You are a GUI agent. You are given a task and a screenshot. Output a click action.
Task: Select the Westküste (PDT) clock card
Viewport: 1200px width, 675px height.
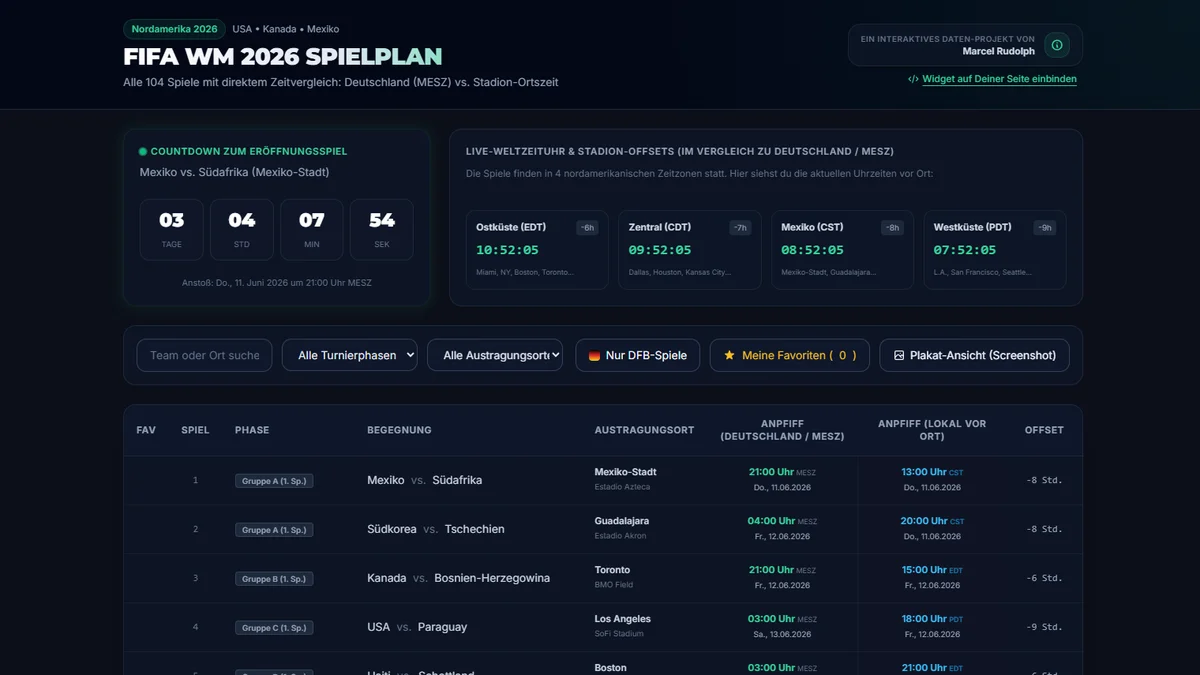995,250
